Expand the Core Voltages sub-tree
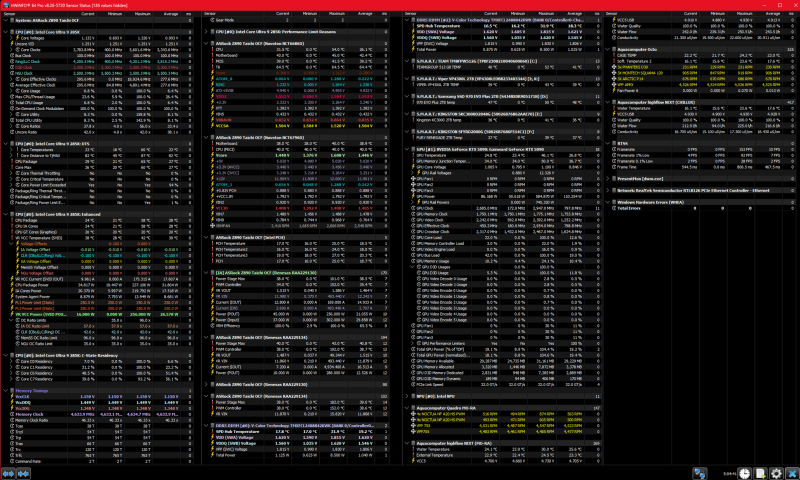The height and width of the screenshot is (480, 800). pos(12,38)
